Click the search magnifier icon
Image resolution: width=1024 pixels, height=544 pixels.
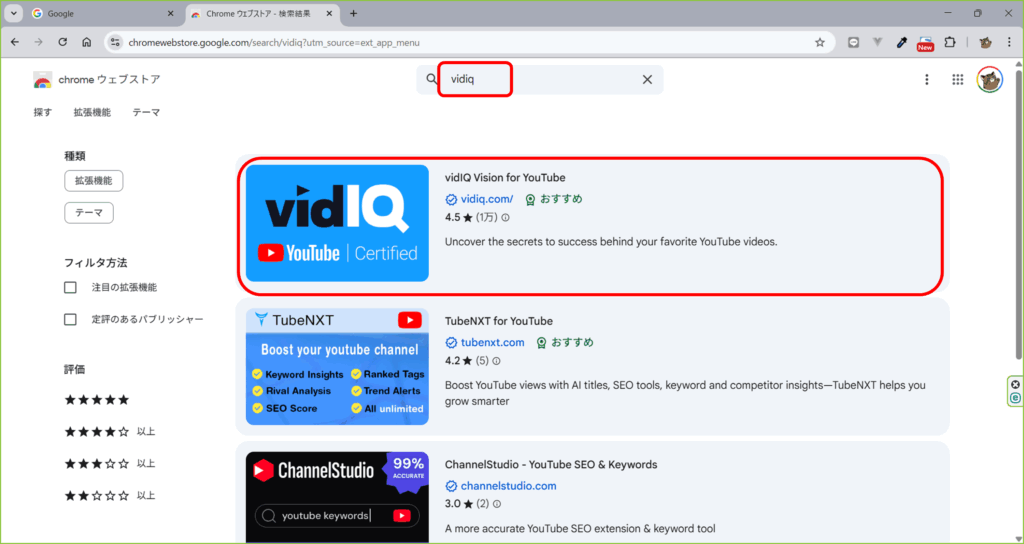click(432, 80)
